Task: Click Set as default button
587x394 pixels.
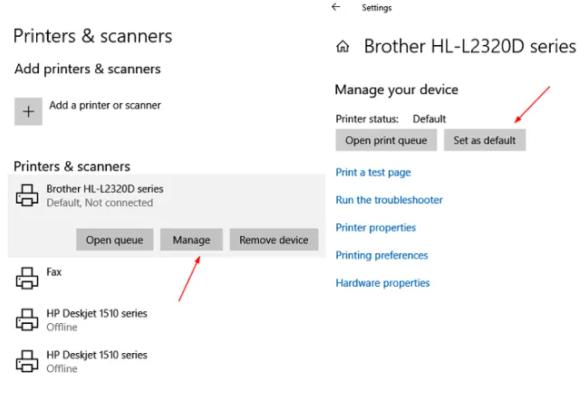Action: 485,140
